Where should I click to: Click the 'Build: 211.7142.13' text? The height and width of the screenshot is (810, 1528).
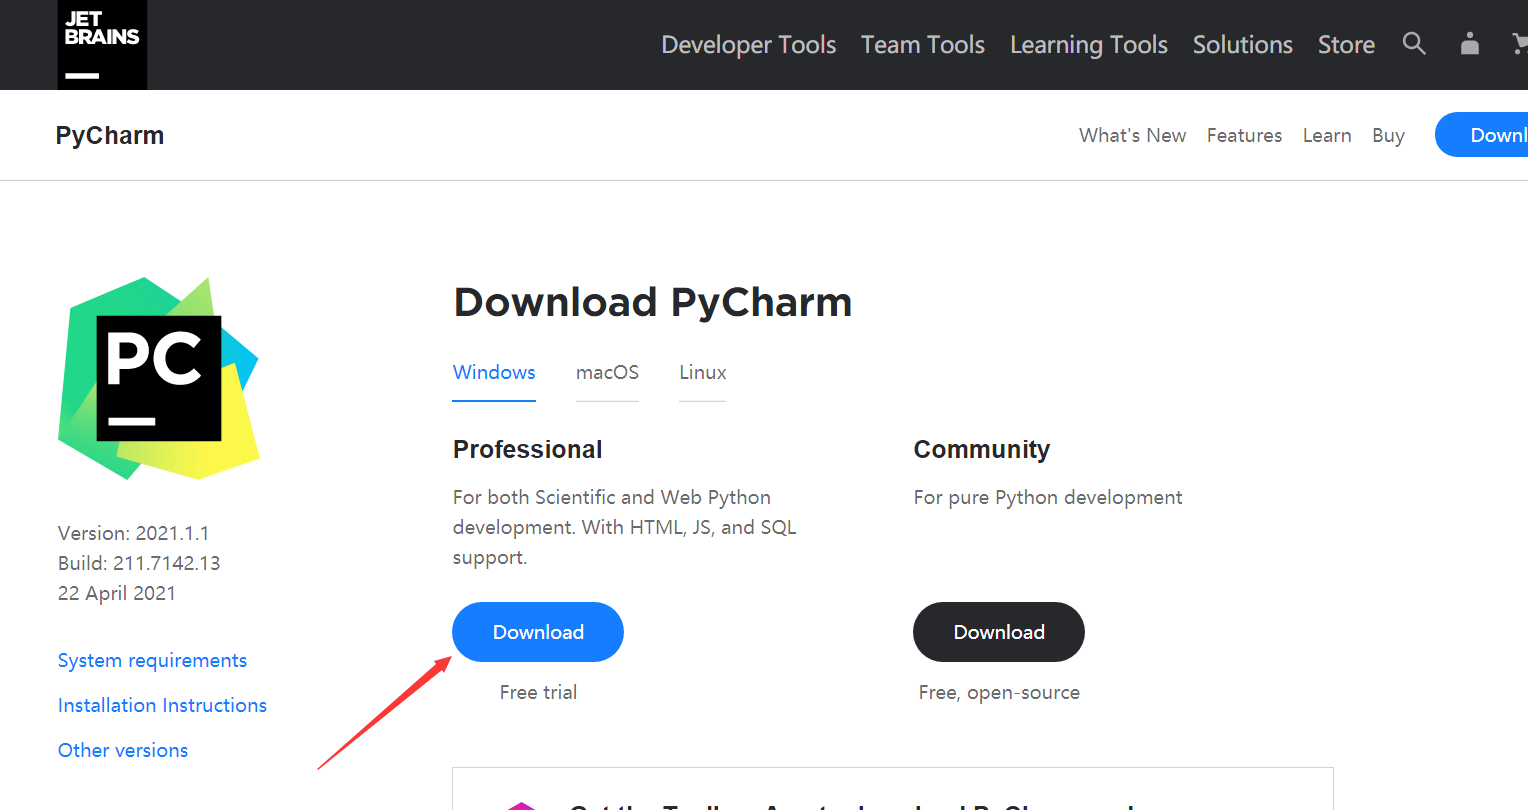coord(139,563)
